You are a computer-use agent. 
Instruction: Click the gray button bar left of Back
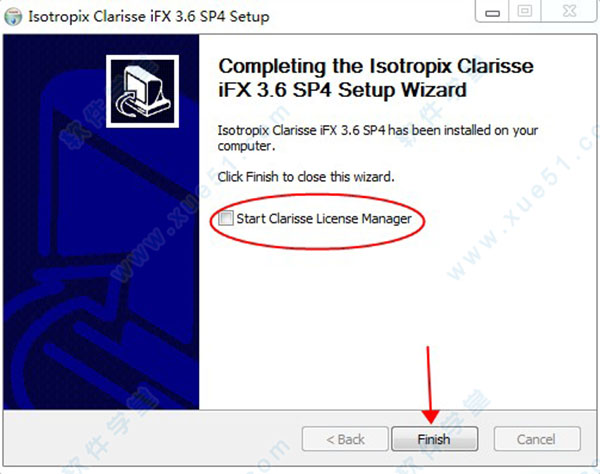coord(153,438)
